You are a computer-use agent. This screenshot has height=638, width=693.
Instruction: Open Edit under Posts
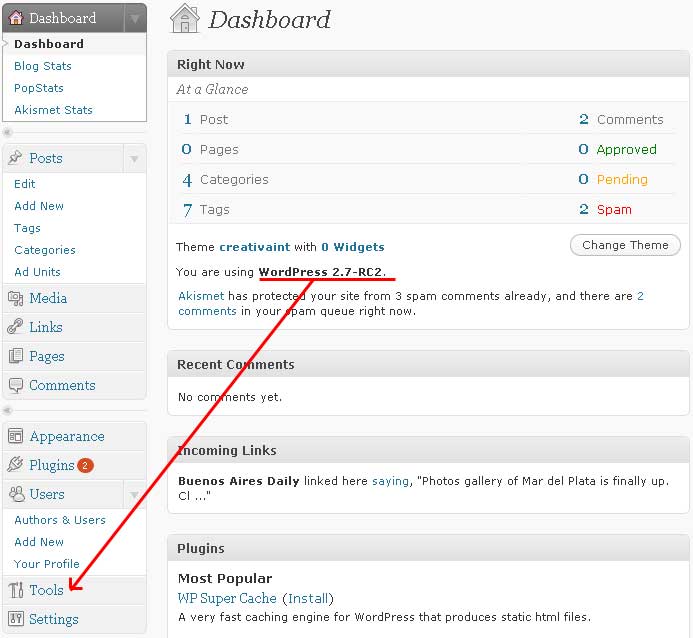click(x=24, y=184)
